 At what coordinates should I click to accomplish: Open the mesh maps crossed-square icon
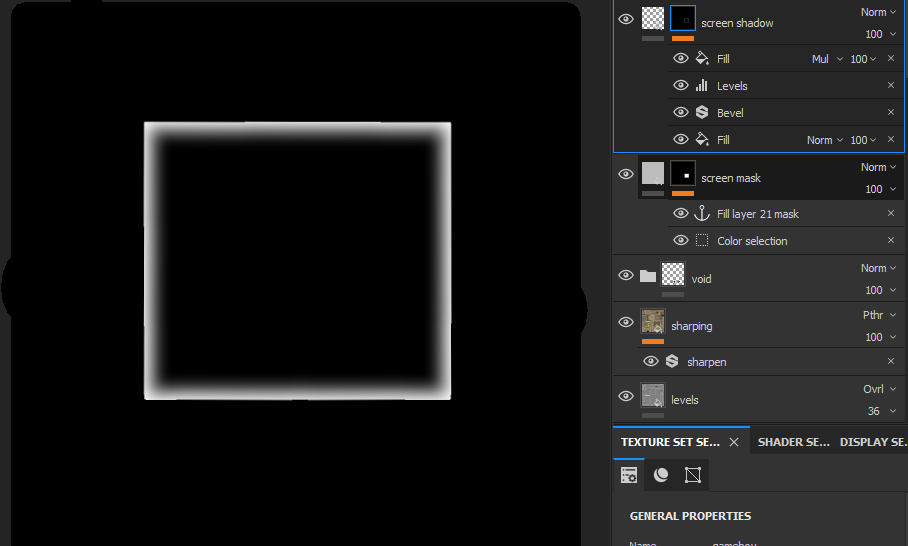pos(693,475)
